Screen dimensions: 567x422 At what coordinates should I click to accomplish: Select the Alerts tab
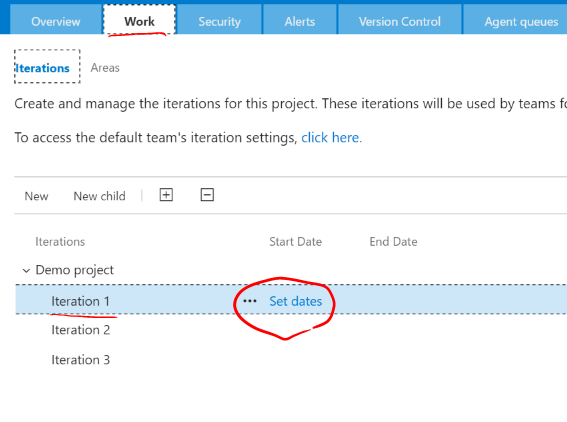(300, 21)
